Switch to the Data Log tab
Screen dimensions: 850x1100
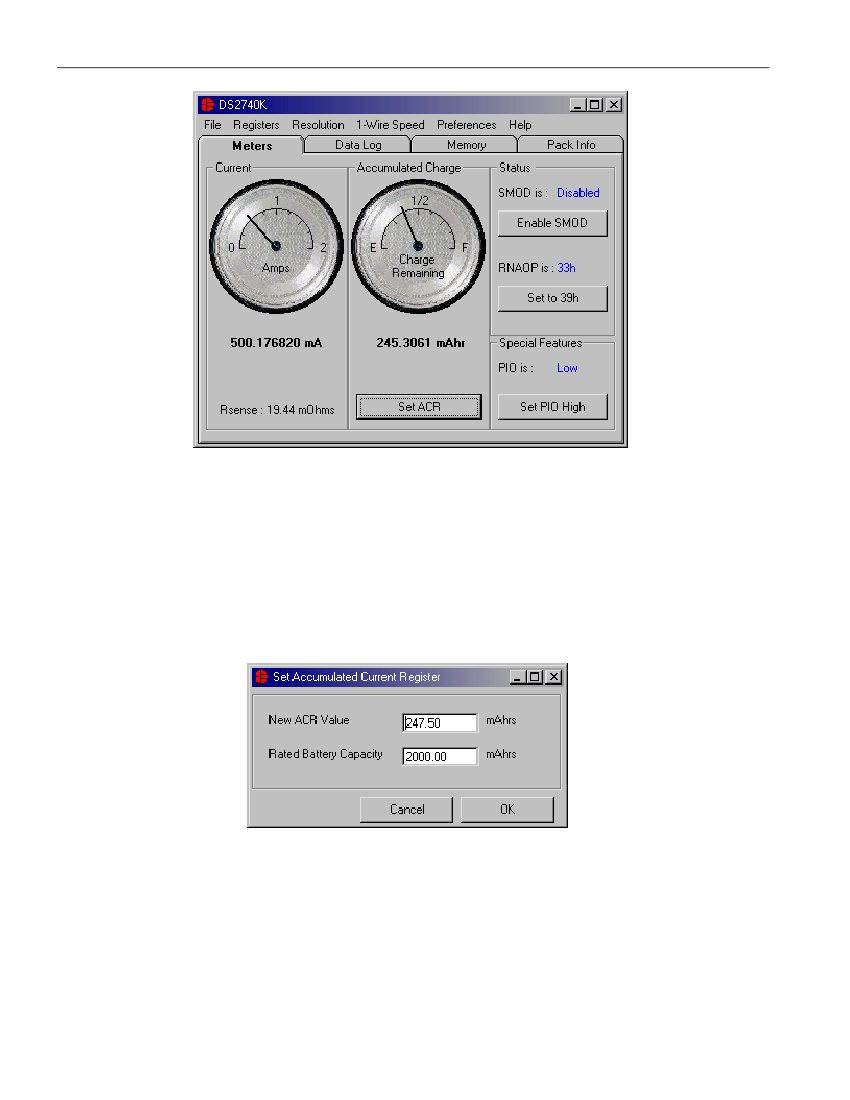[x=358, y=145]
